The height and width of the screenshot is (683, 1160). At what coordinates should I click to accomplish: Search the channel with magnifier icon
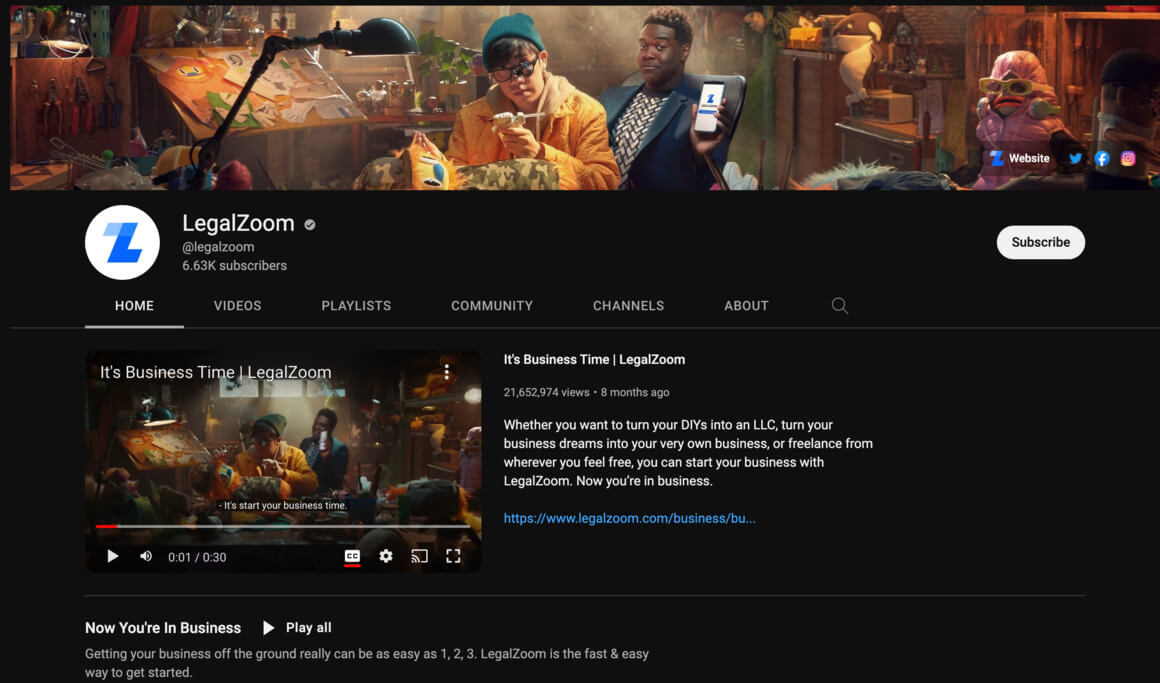[x=839, y=306]
